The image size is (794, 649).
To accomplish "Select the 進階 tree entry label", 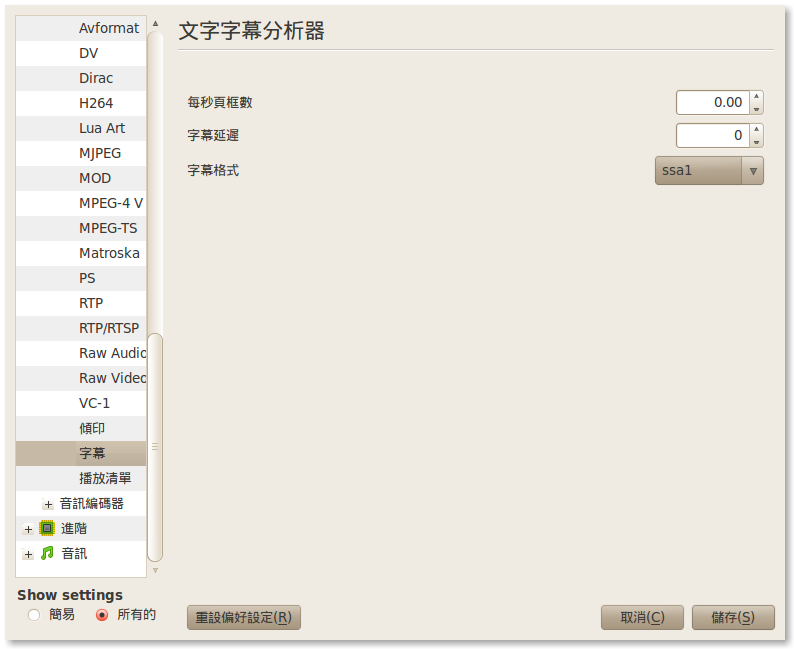I will [x=74, y=529].
